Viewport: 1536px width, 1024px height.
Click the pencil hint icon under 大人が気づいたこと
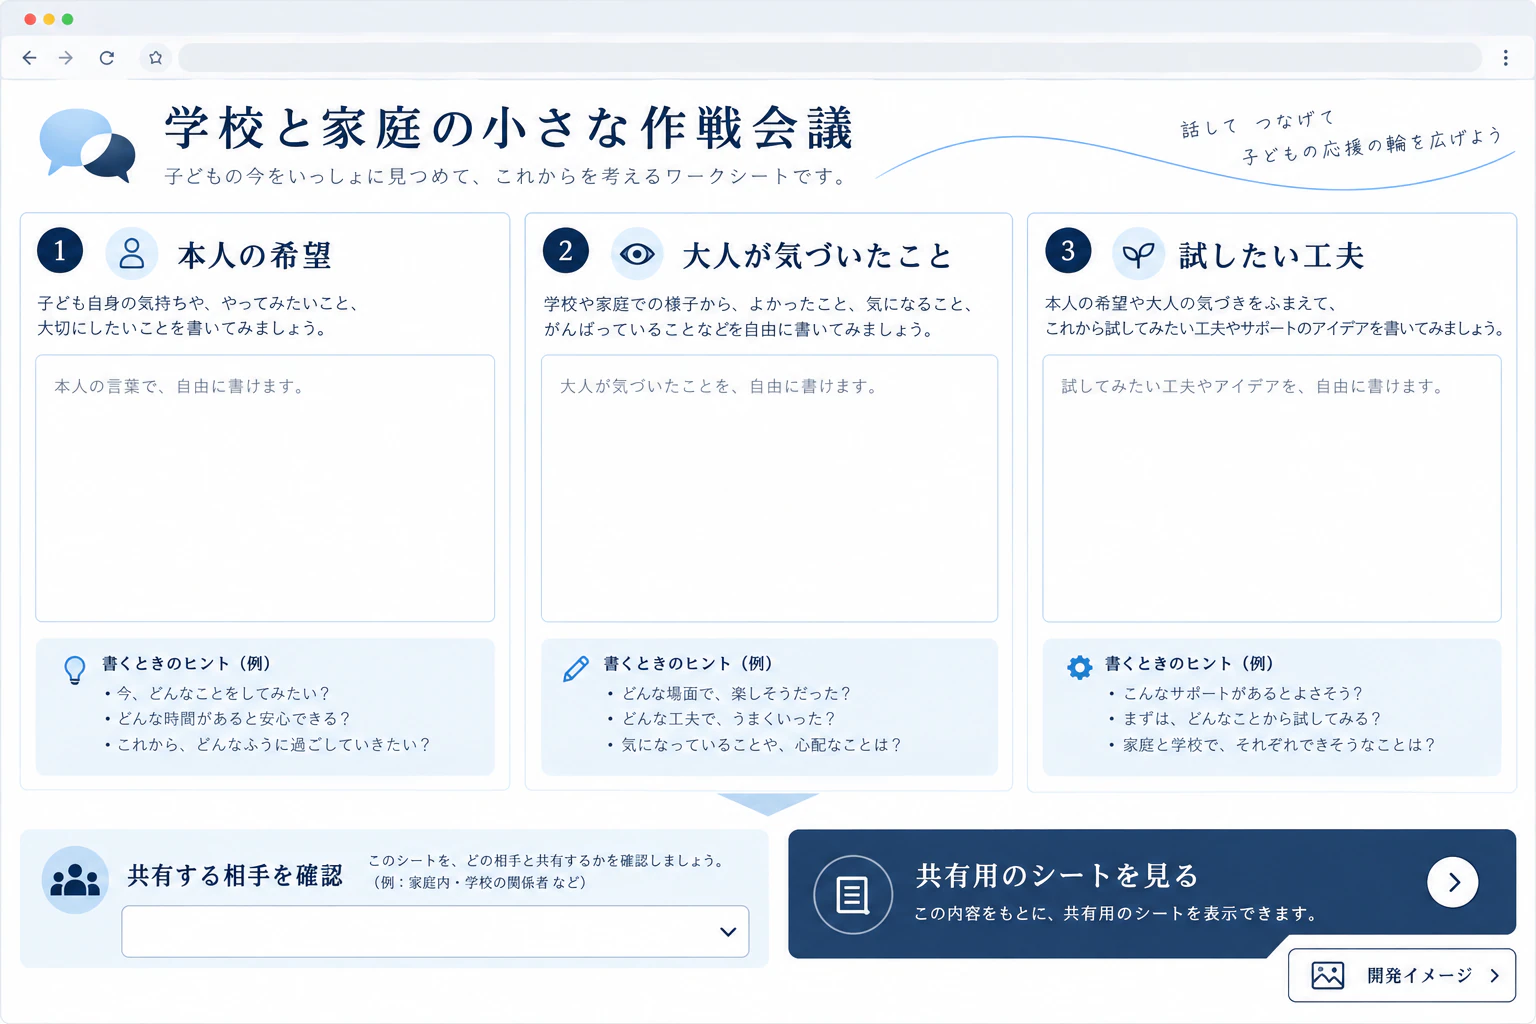[x=576, y=669]
